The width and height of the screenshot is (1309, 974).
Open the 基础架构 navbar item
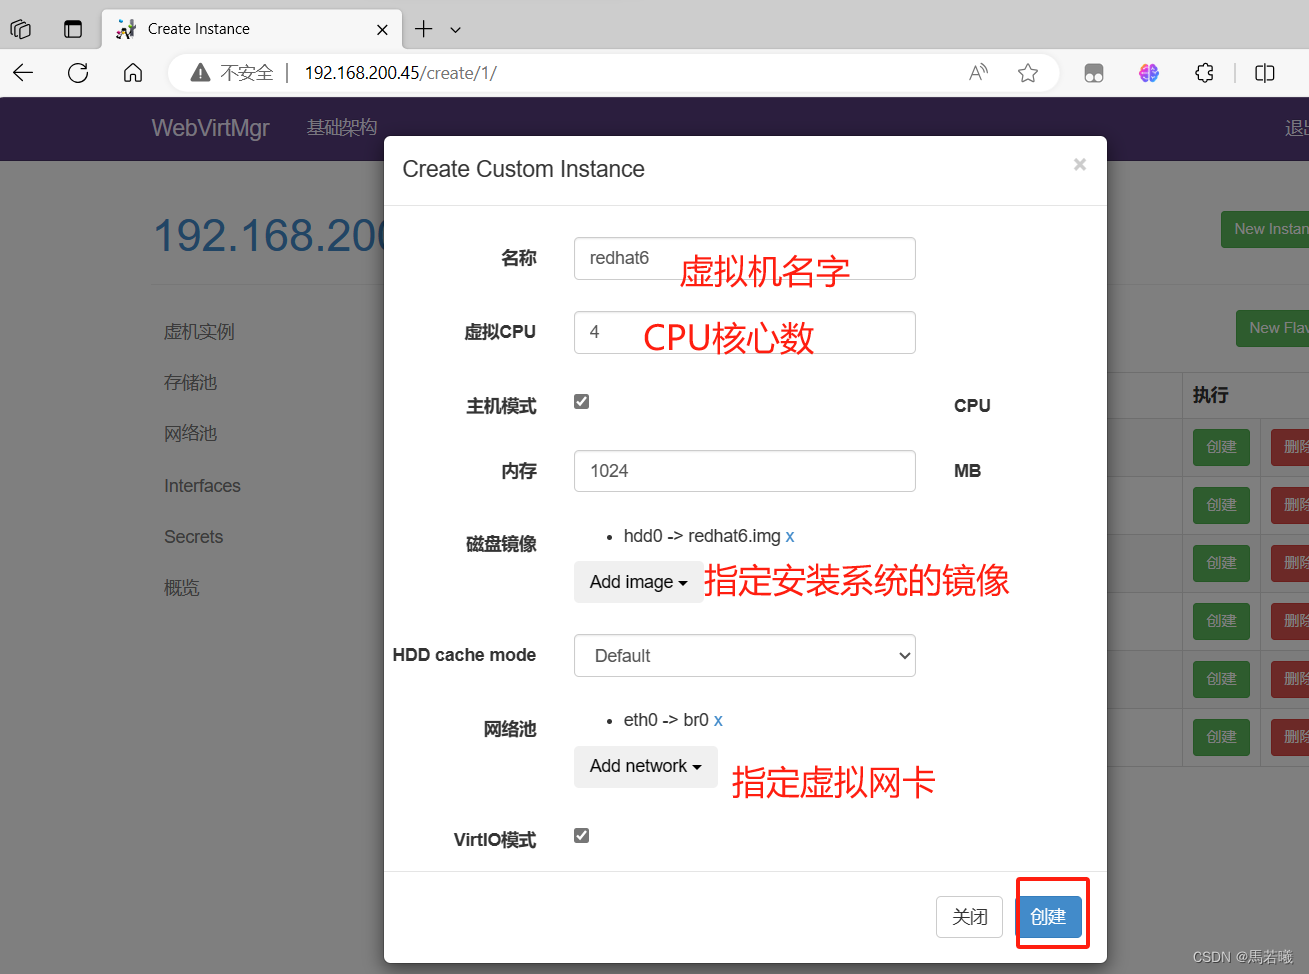[x=342, y=128]
